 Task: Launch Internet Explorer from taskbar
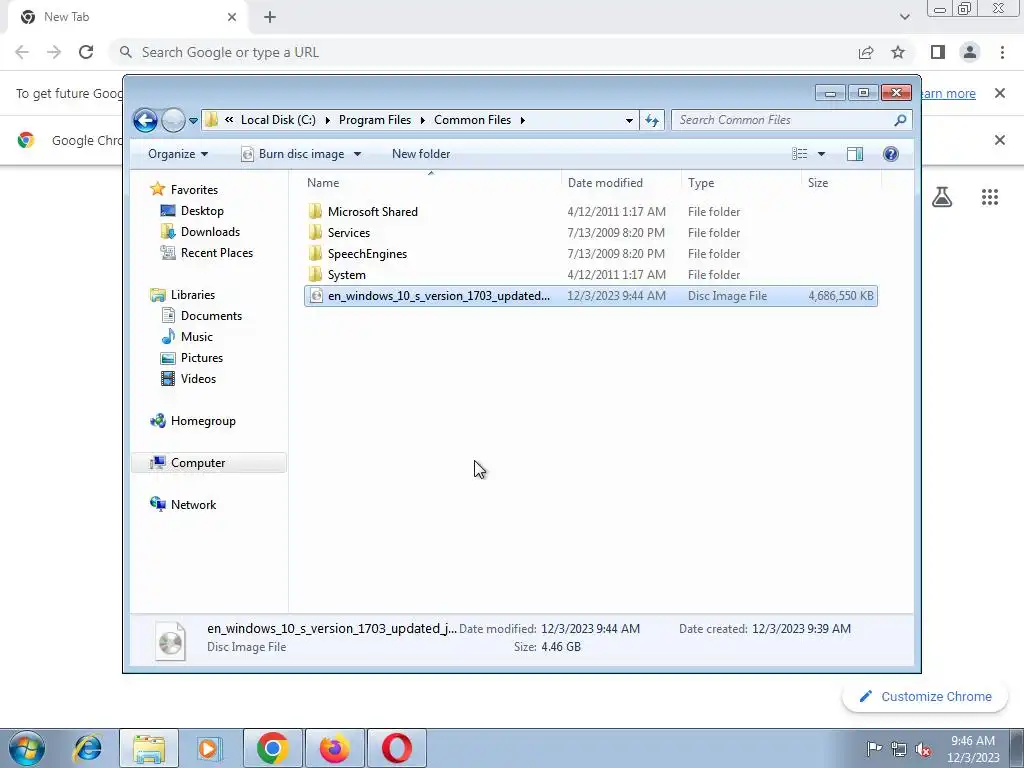(88, 748)
